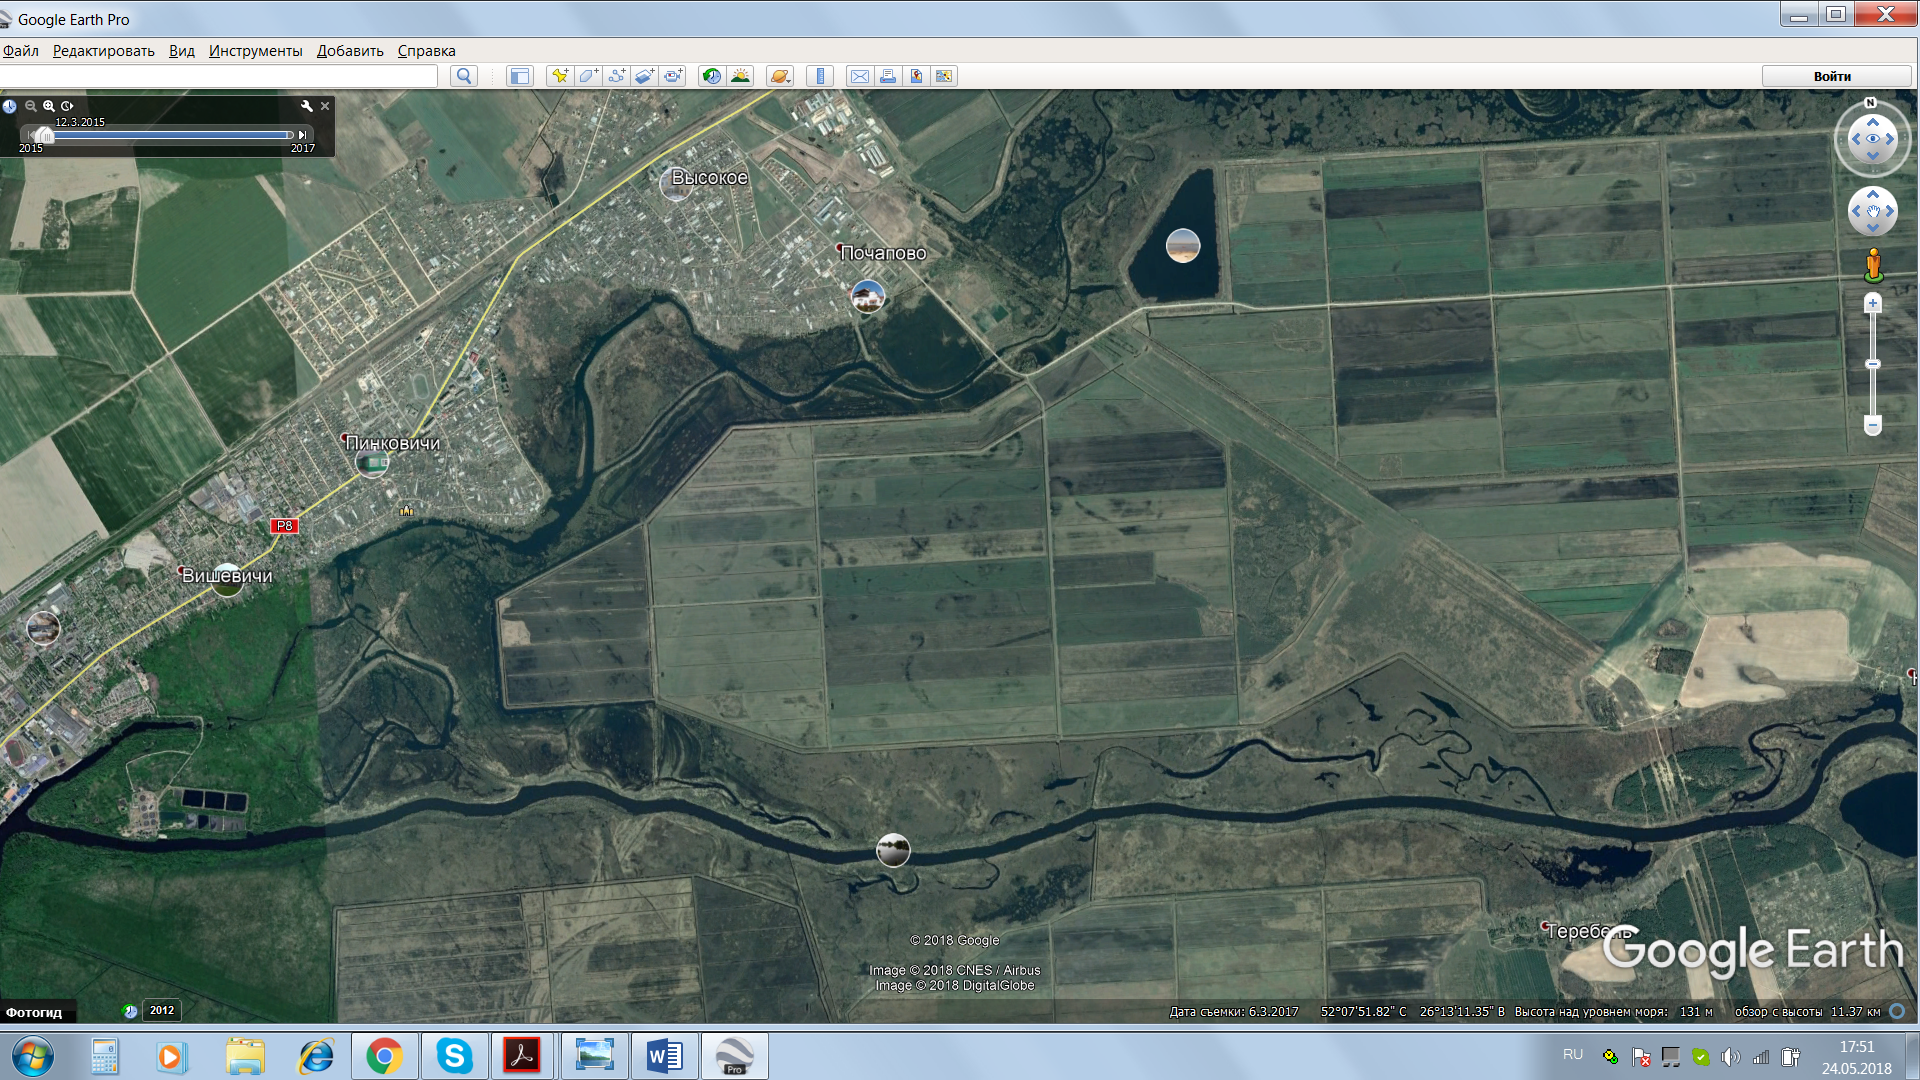This screenshot has height=1080, width=1920.
Task: Toggle the sidebar panel button
Action: click(519, 76)
